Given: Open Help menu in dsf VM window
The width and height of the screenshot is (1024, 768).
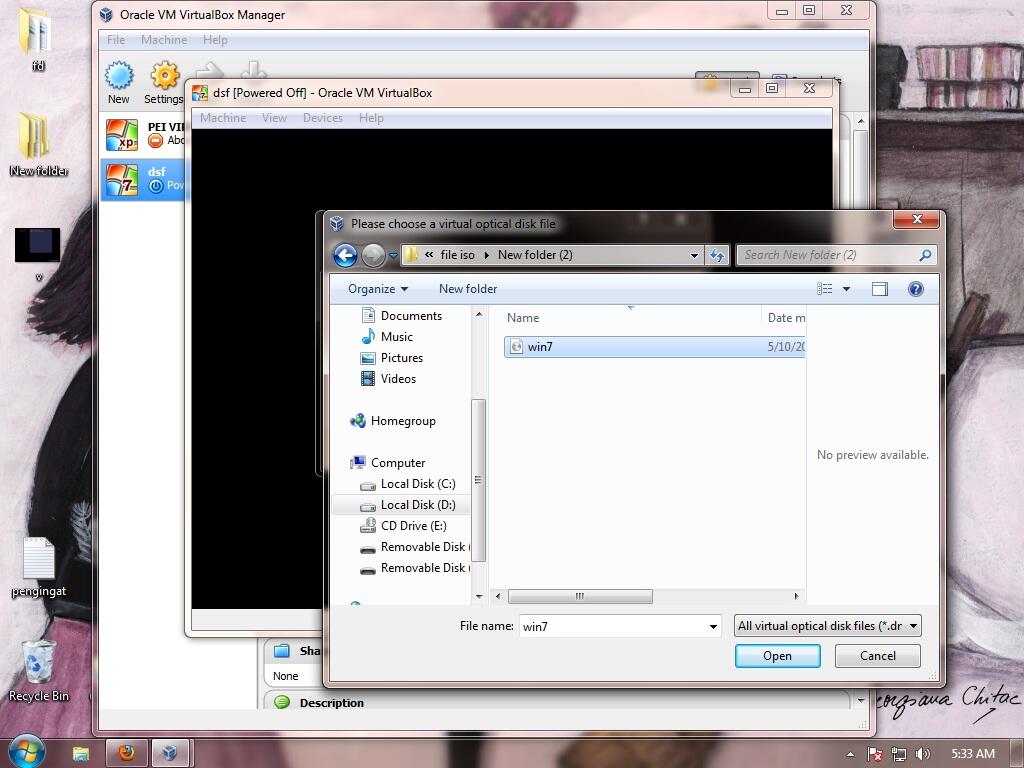Looking at the screenshot, I should [x=371, y=118].
